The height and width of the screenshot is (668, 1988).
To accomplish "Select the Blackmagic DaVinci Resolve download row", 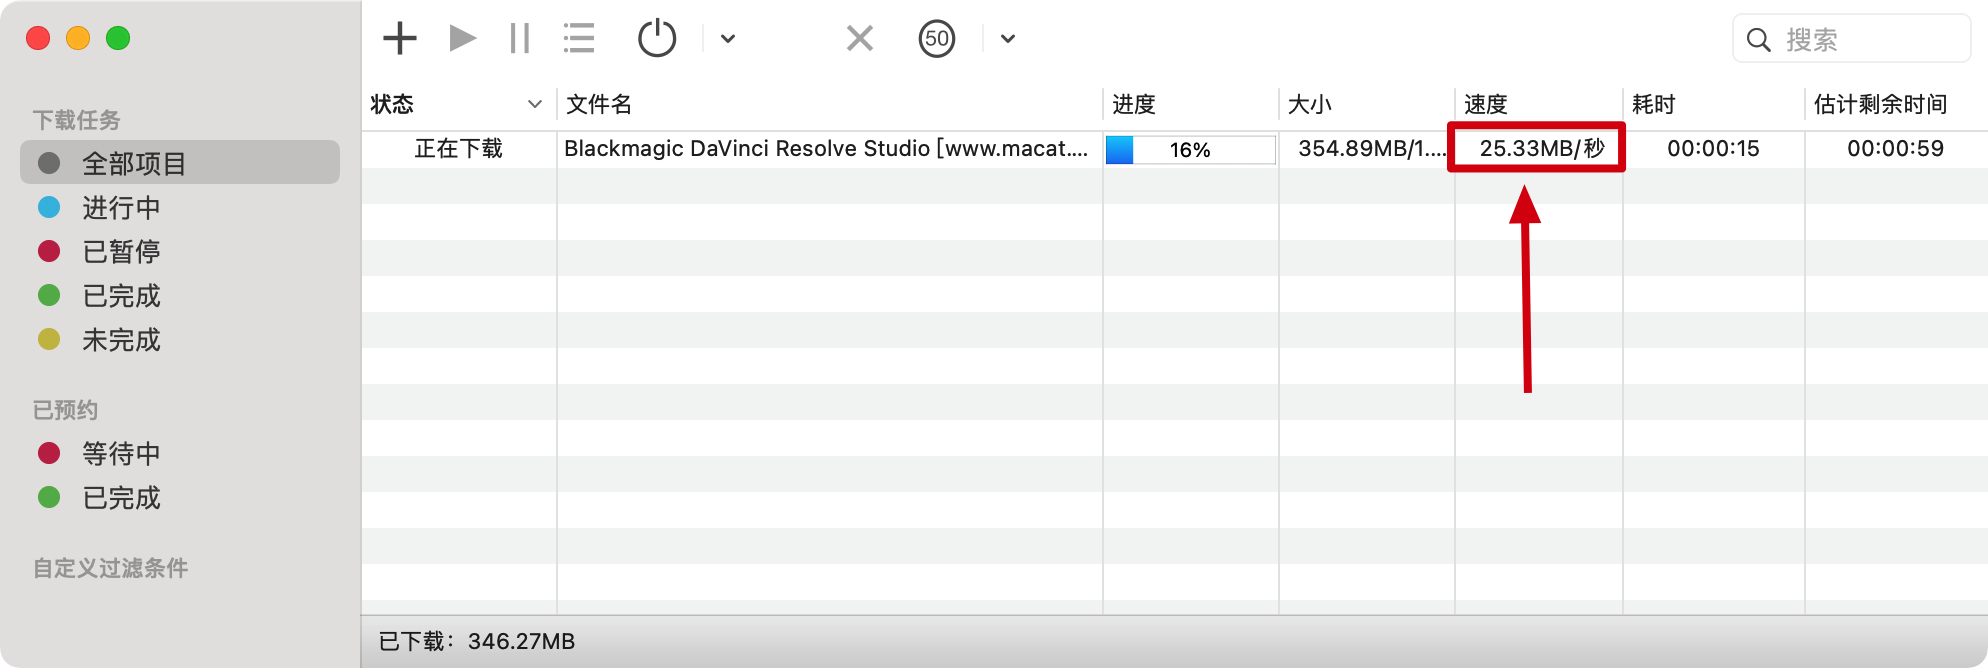I will (826, 149).
